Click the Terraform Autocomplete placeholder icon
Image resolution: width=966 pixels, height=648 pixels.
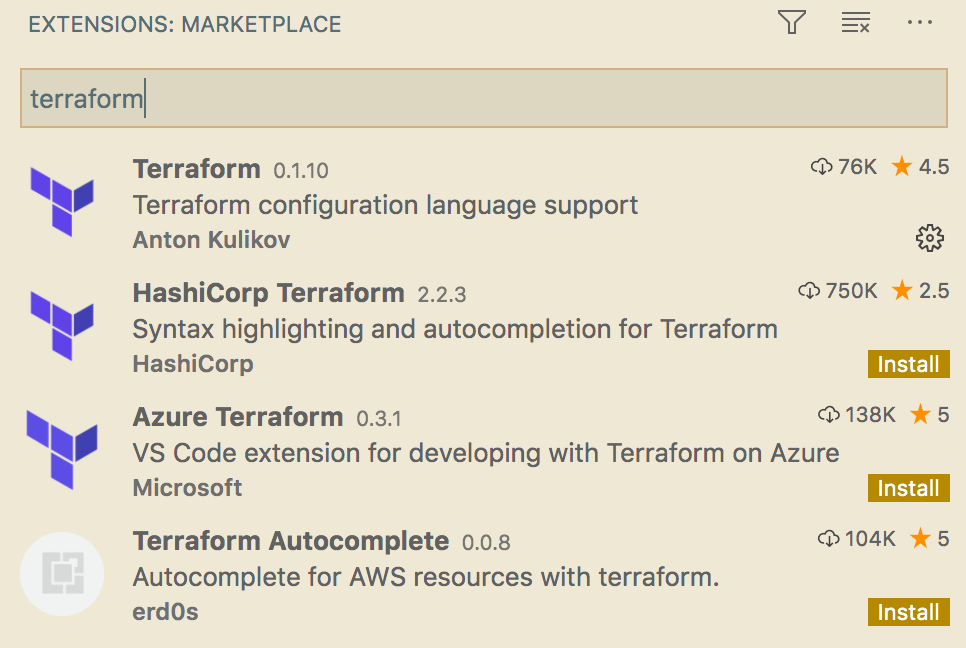pyautogui.click(x=62, y=573)
